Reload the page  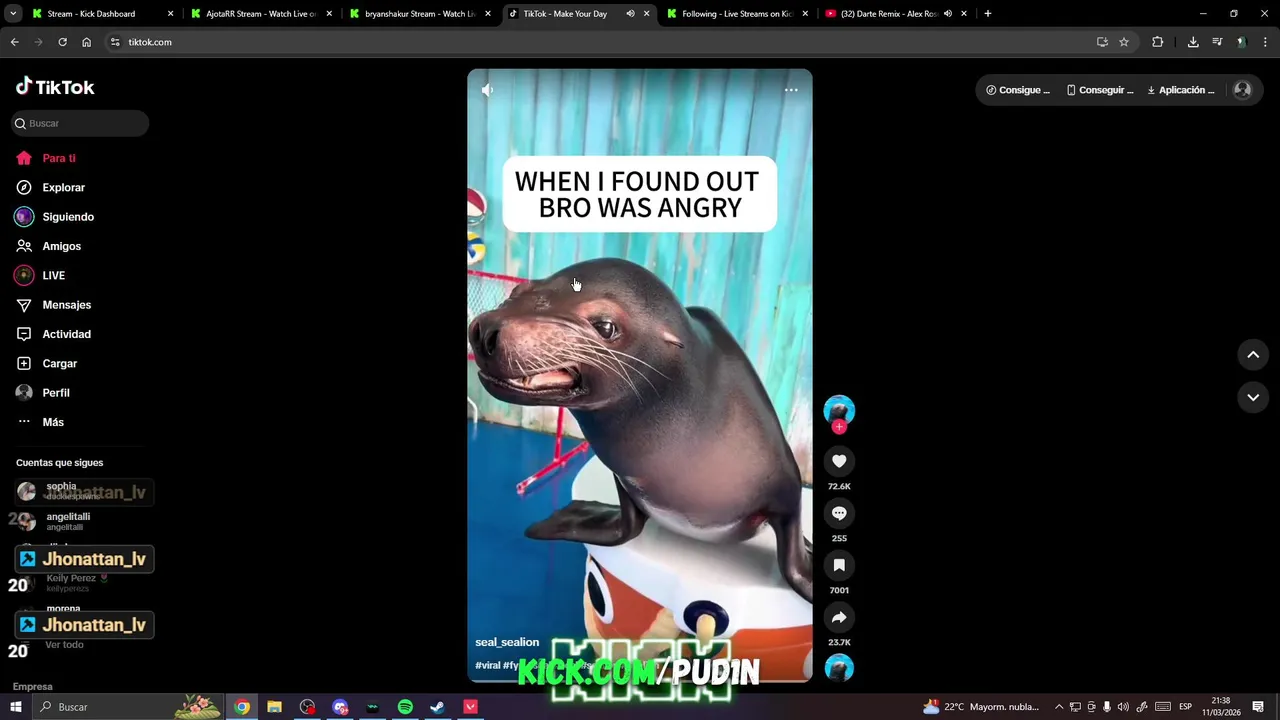(x=62, y=42)
